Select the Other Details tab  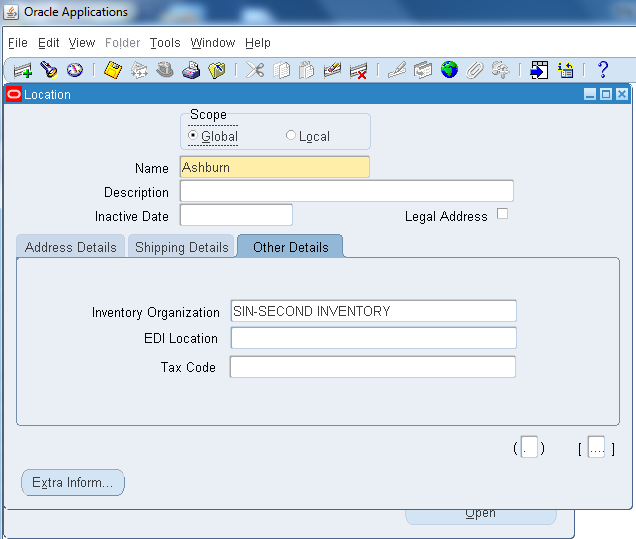(x=290, y=247)
